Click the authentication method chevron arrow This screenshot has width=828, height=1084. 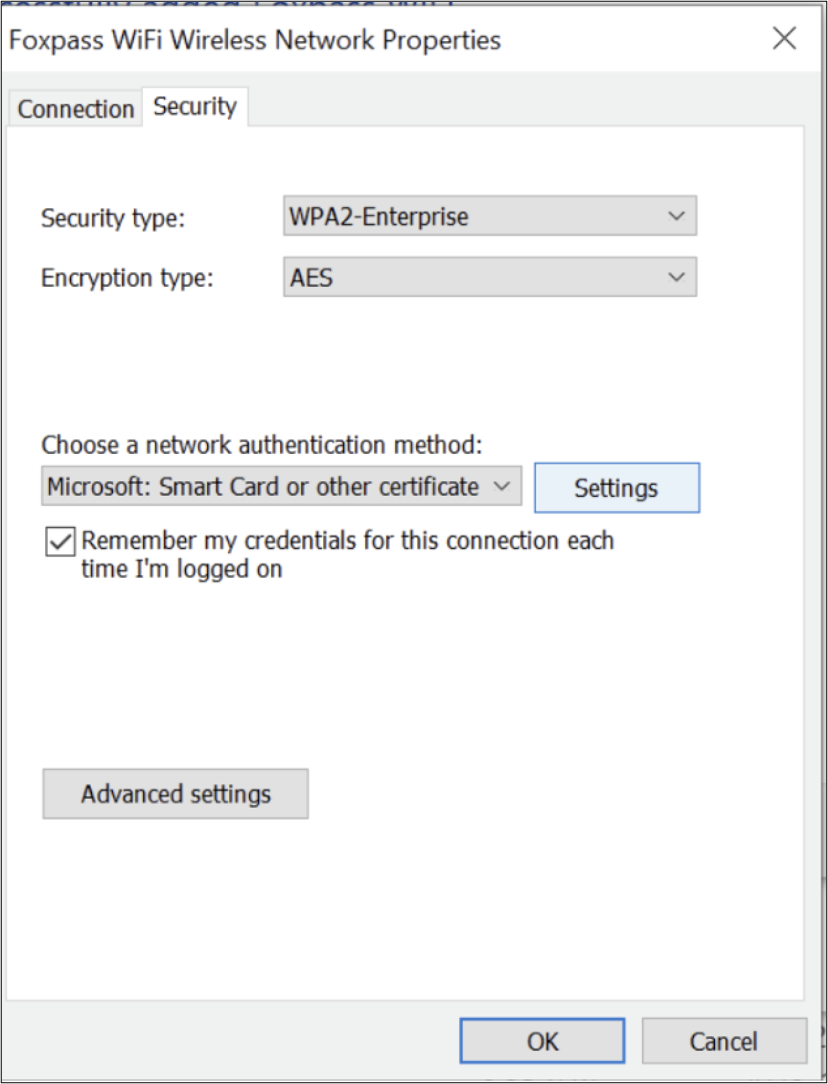[502, 486]
